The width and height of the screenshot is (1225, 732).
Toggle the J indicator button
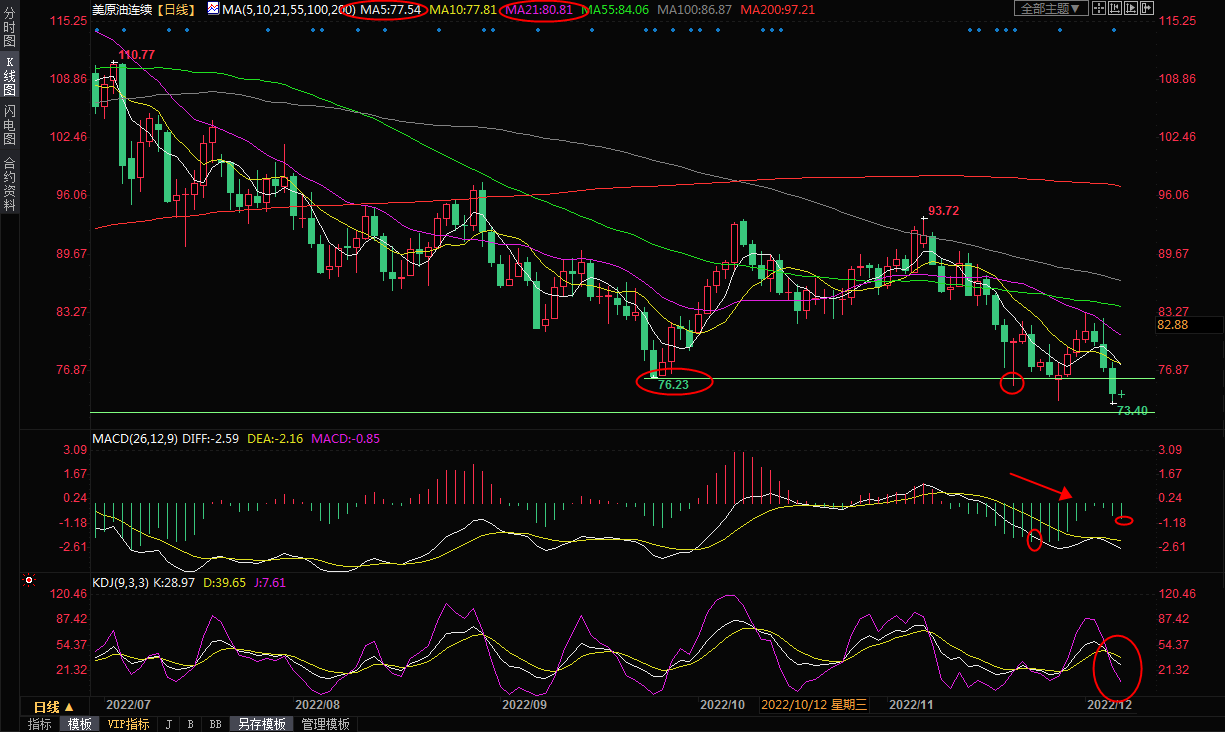pos(168,724)
